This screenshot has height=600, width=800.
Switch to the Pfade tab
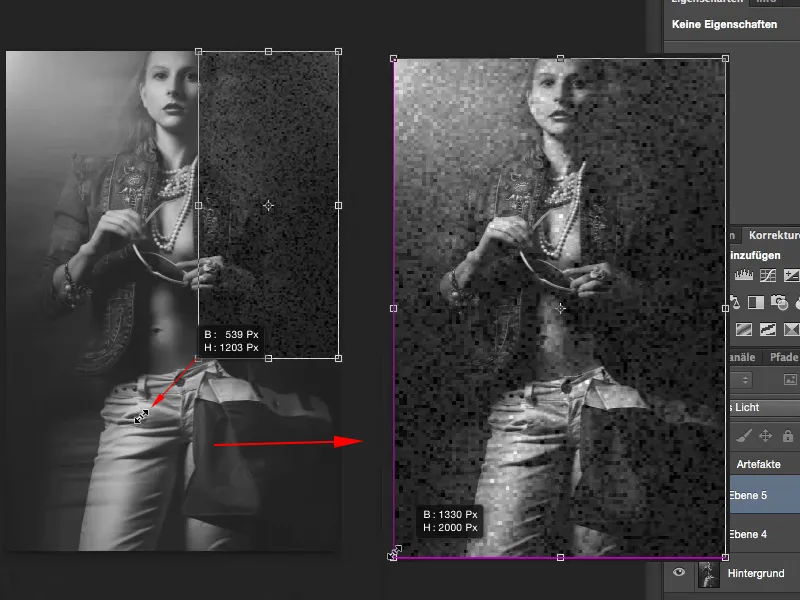pos(784,357)
